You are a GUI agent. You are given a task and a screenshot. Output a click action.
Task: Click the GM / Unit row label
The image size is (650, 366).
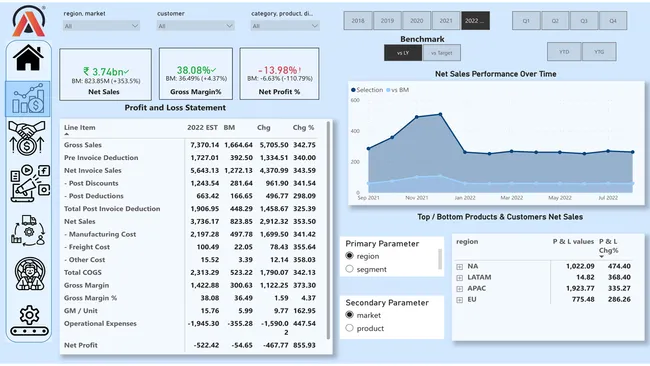80,311
